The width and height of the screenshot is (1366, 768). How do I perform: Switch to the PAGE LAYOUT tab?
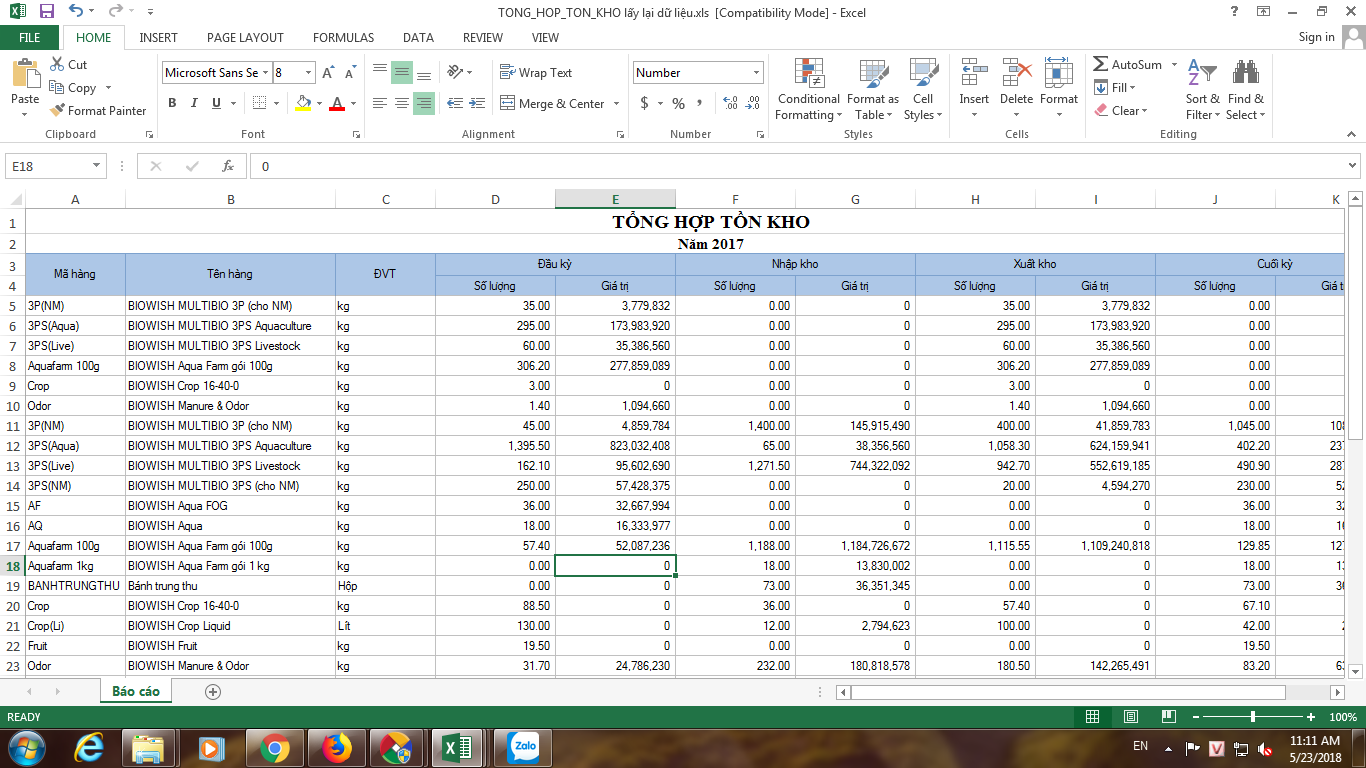[245, 37]
